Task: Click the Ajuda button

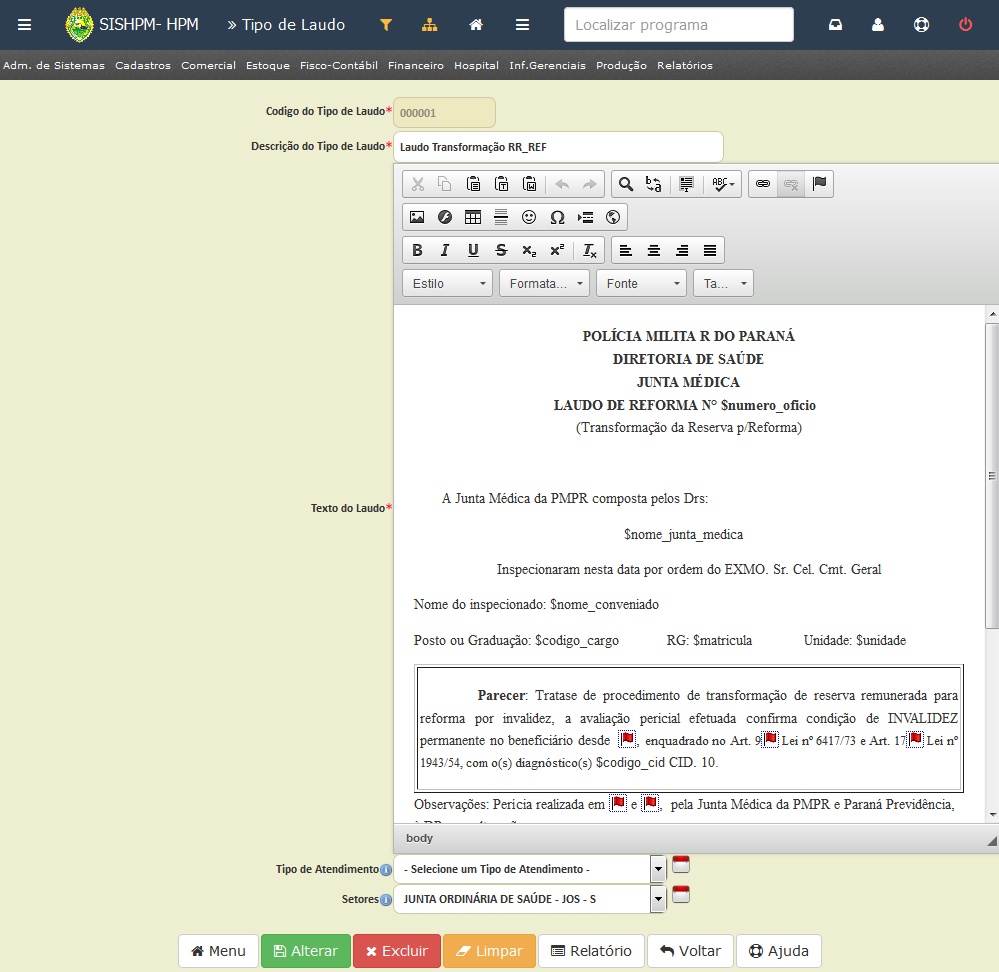Action: click(x=779, y=950)
